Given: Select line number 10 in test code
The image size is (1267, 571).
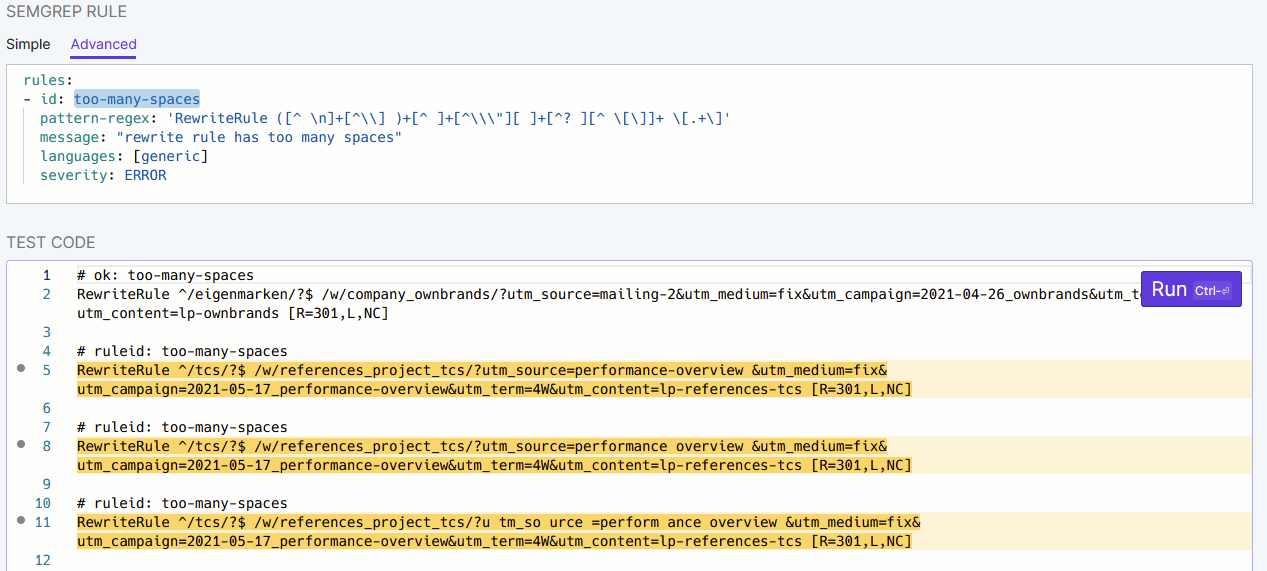Looking at the screenshot, I should [x=42, y=503].
